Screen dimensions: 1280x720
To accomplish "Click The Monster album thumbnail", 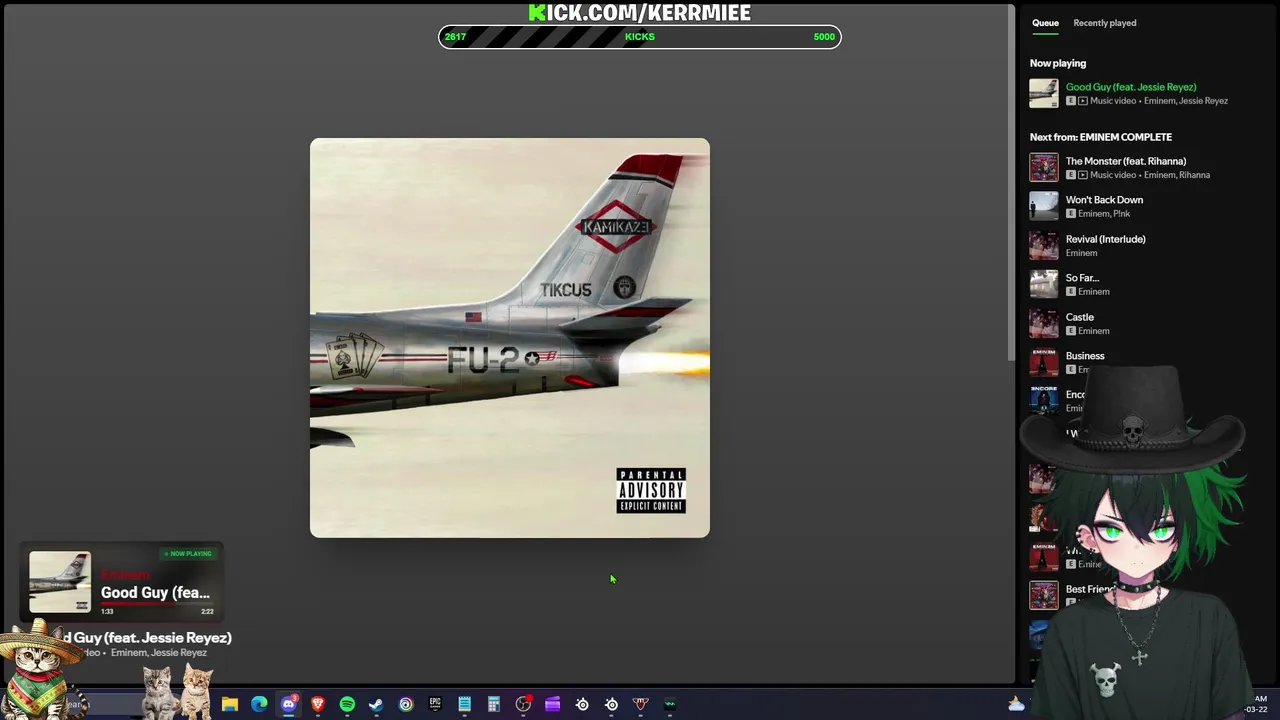I will coord(1044,167).
